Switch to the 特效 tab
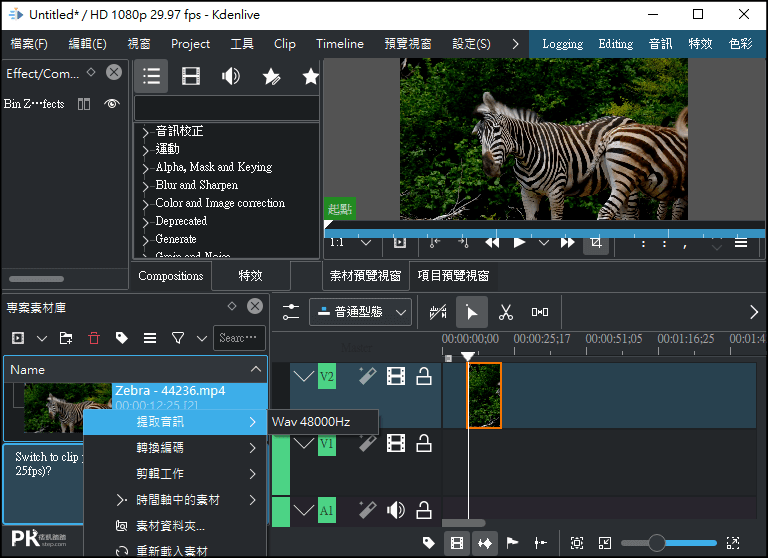768x558 pixels. point(250,276)
